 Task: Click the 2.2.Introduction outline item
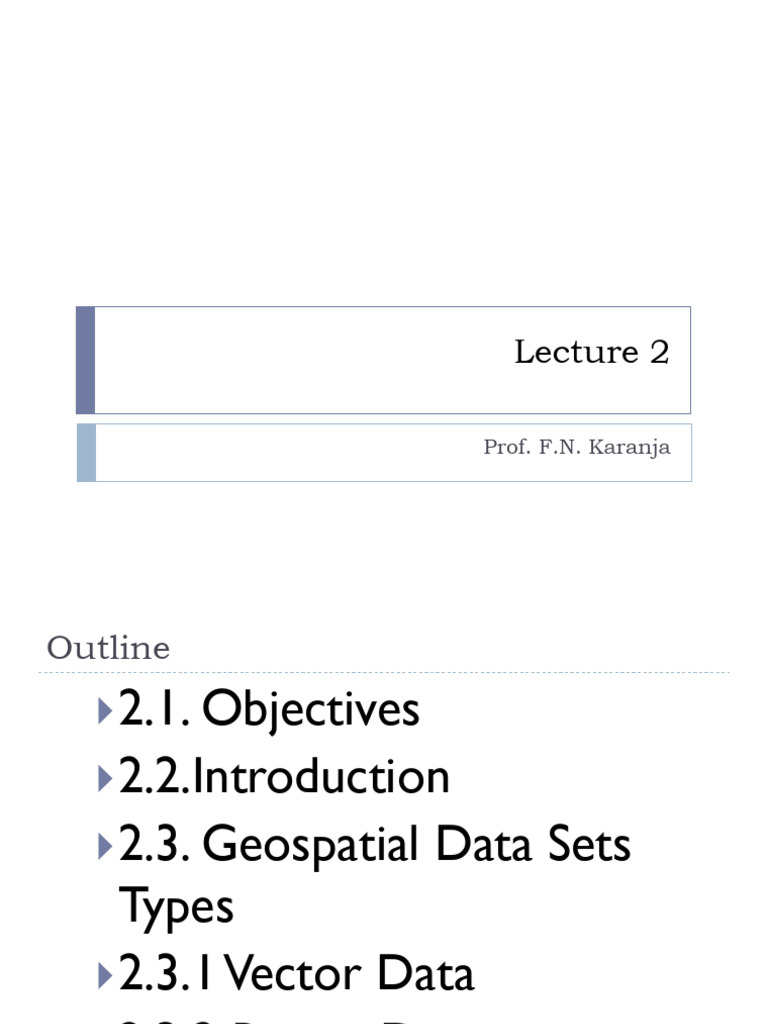click(285, 777)
